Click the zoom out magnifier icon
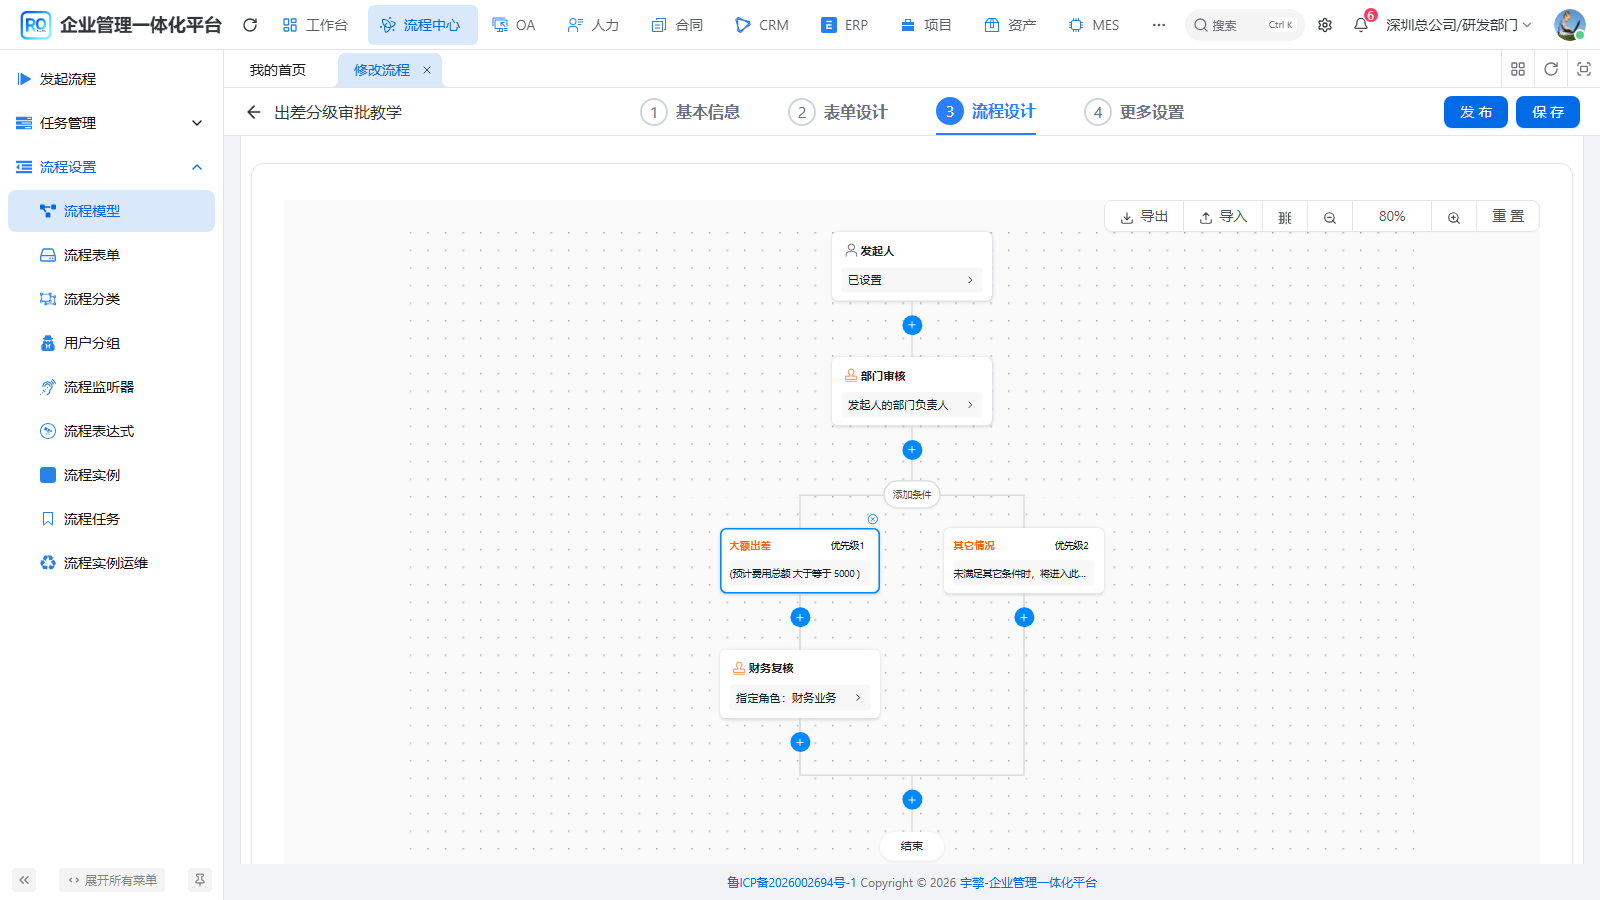 (1330, 217)
